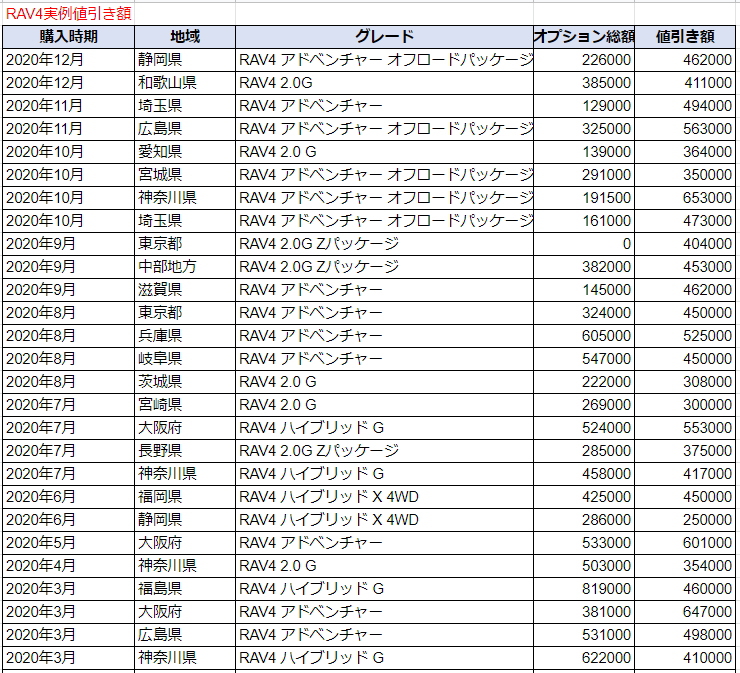
Task: Select the option total cell 531000
Action: [584, 635]
